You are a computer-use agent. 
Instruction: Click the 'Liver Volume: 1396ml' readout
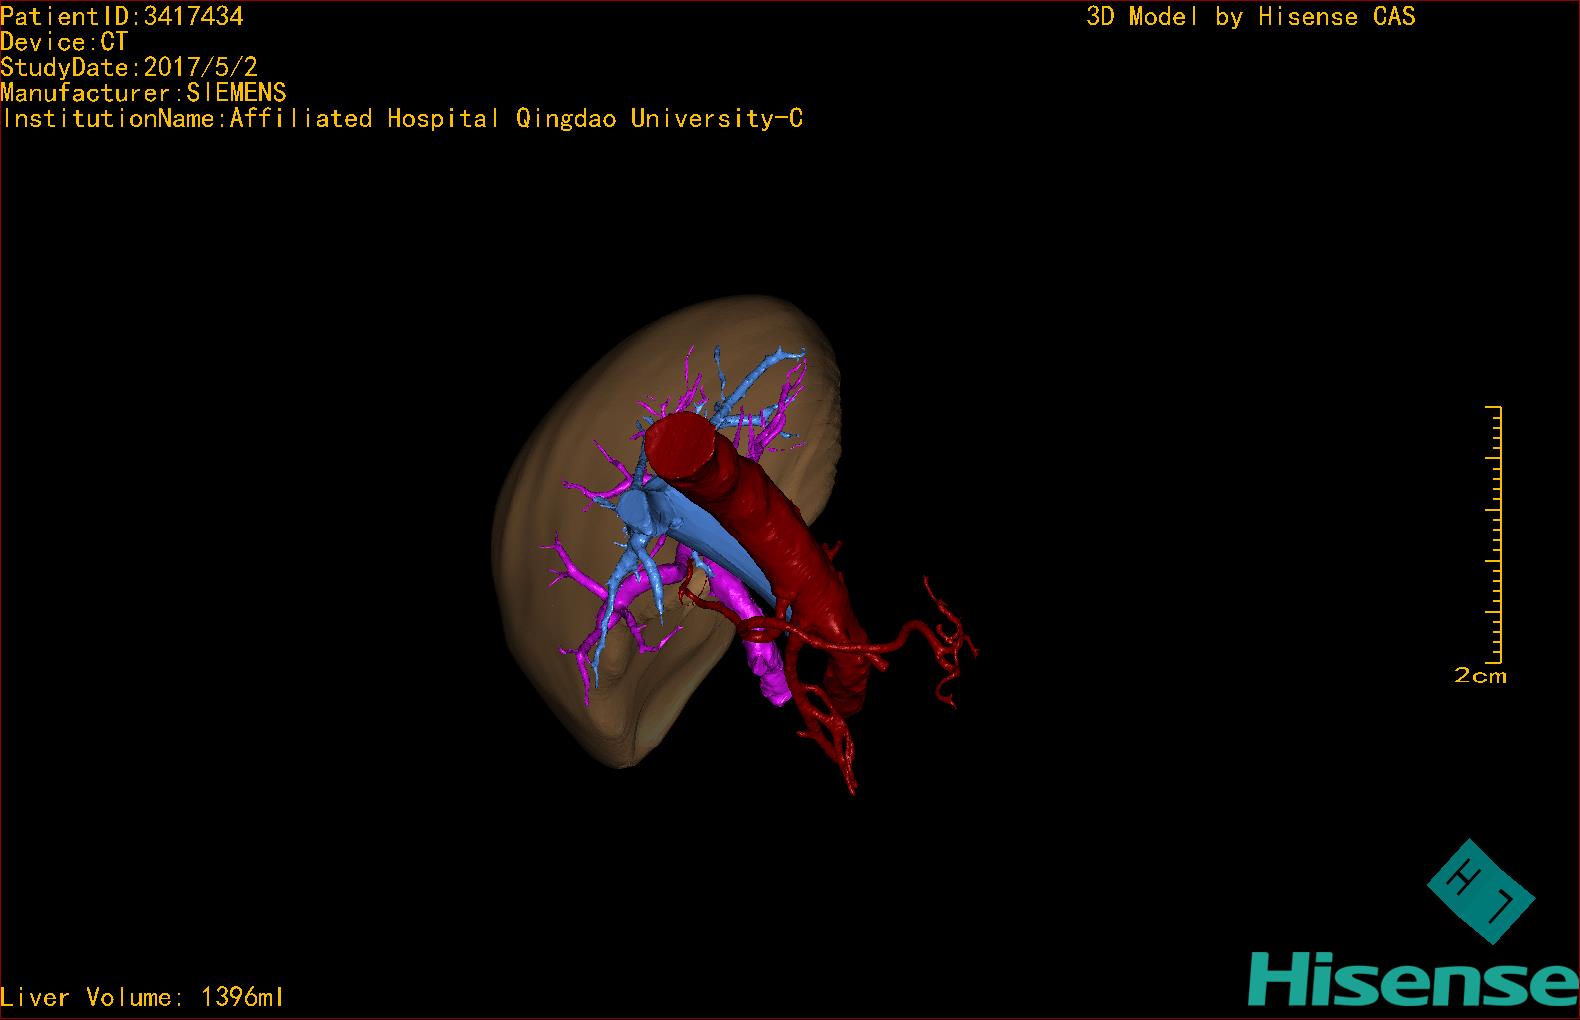coord(142,997)
